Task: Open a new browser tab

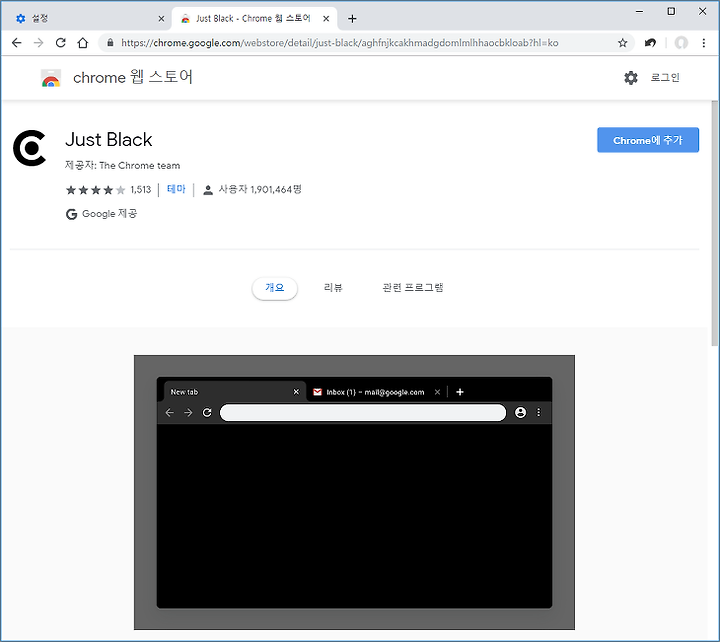Action: [352, 19]
